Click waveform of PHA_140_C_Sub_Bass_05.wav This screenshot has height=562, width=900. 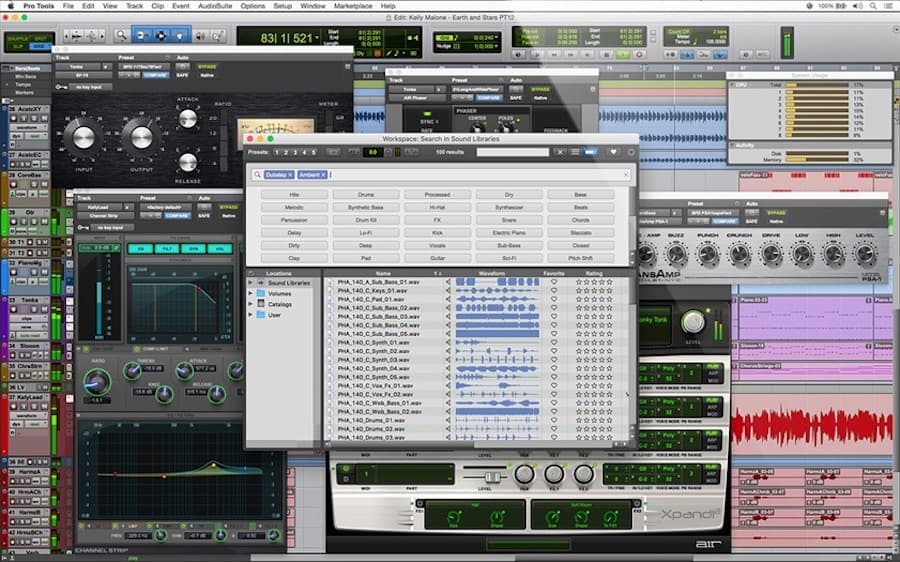click(497, 334)
